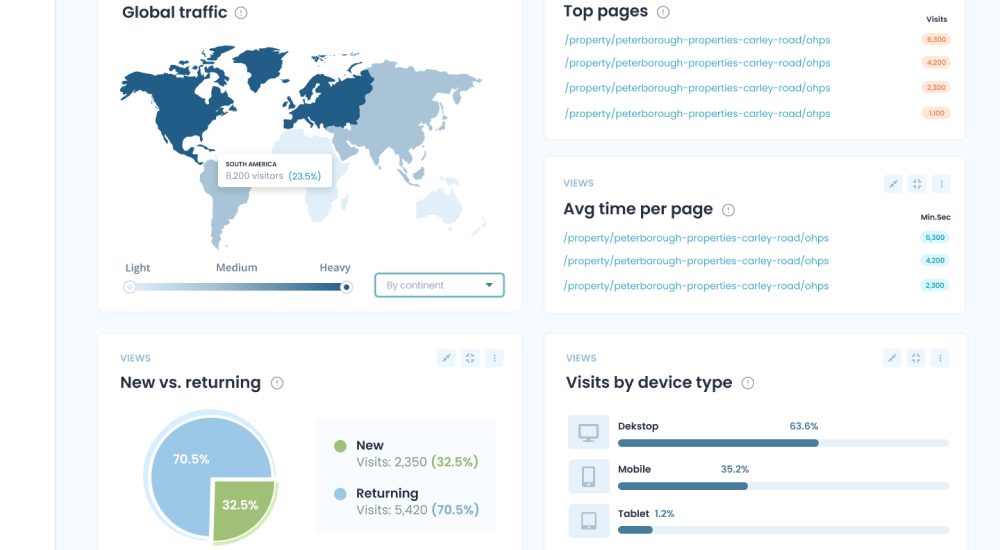Click the 4,200 visits badge in Top pages
Image resolution: width=1000 pixels, height=550 pixels.
[936, 63]
